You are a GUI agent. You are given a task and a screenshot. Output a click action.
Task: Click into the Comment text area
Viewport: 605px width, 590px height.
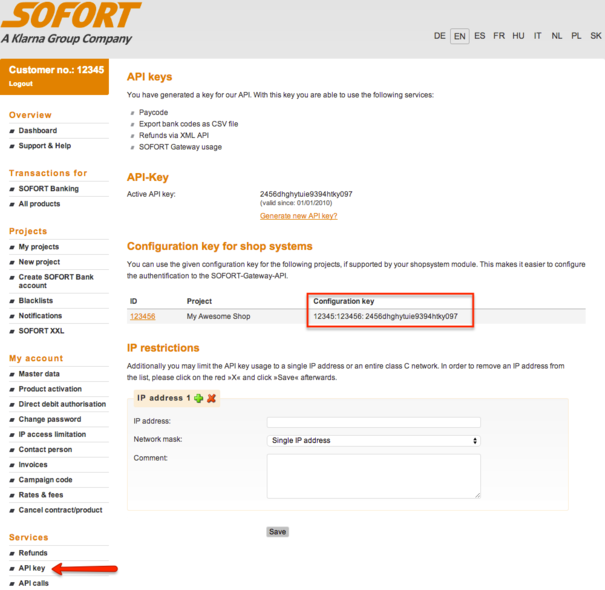click(x=373, y=476)
